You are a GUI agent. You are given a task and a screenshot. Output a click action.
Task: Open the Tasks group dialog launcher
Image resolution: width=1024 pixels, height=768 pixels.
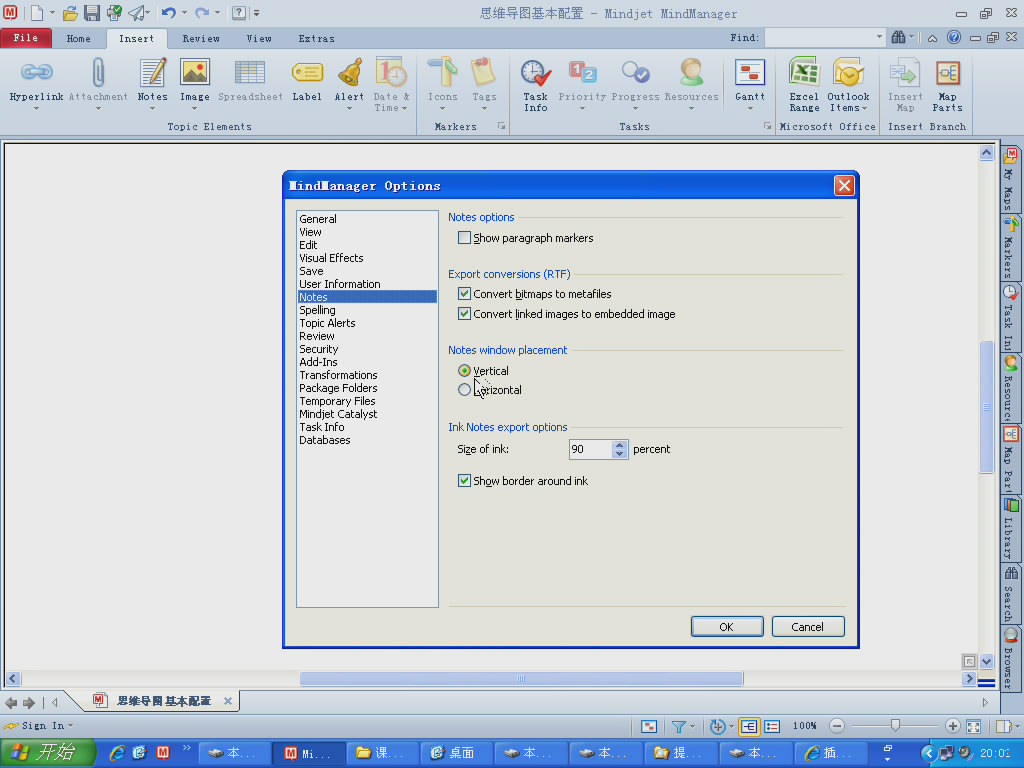tap(767, 126)
